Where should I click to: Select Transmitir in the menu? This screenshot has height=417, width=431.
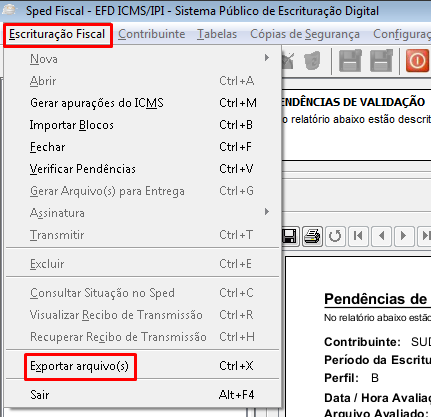click(143, 235)
